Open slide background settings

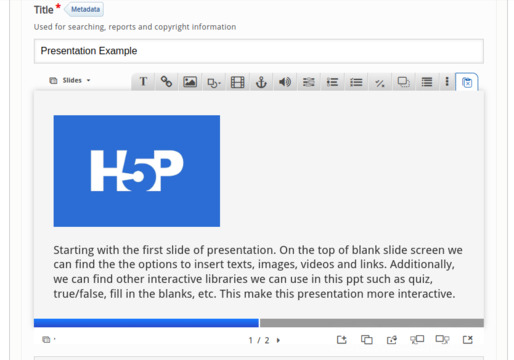392,340
